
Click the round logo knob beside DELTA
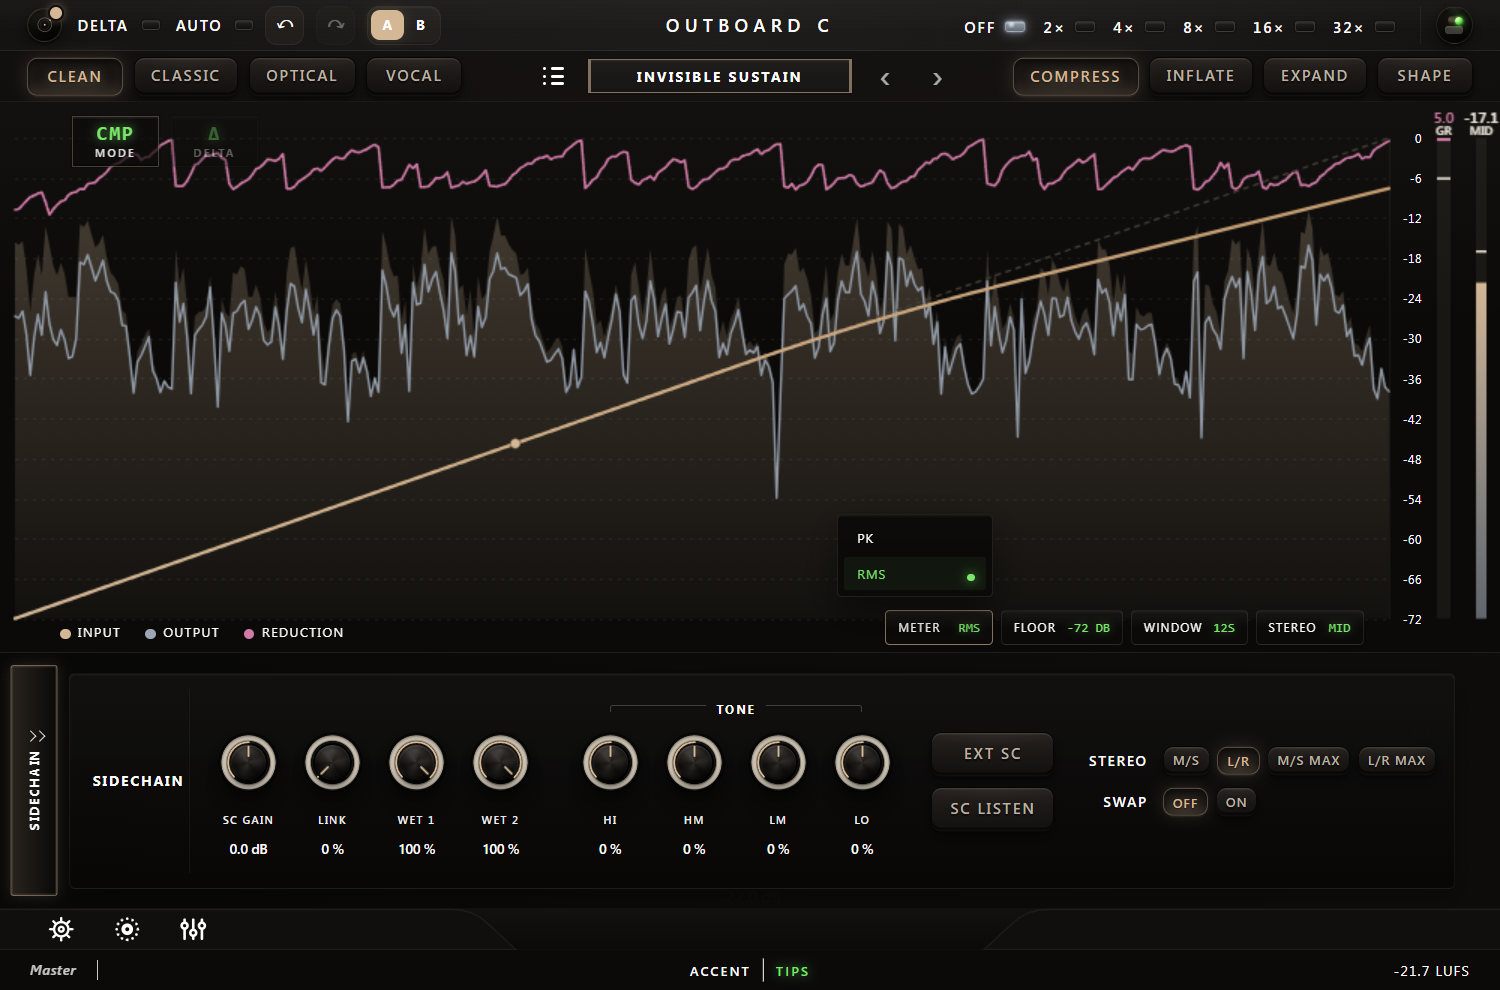point(45,24)
